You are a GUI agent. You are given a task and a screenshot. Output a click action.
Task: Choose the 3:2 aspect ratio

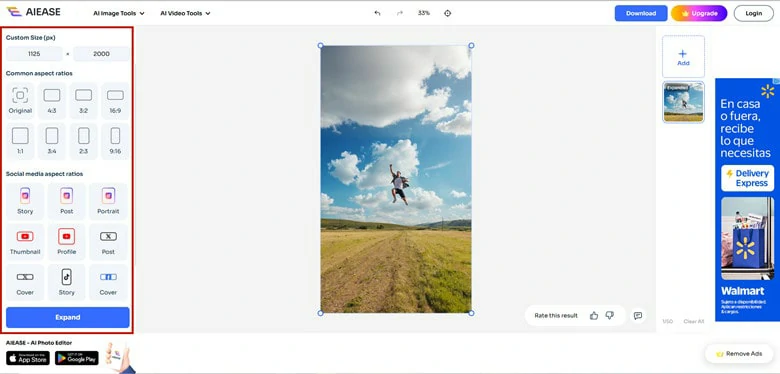(x=84, y=101)
